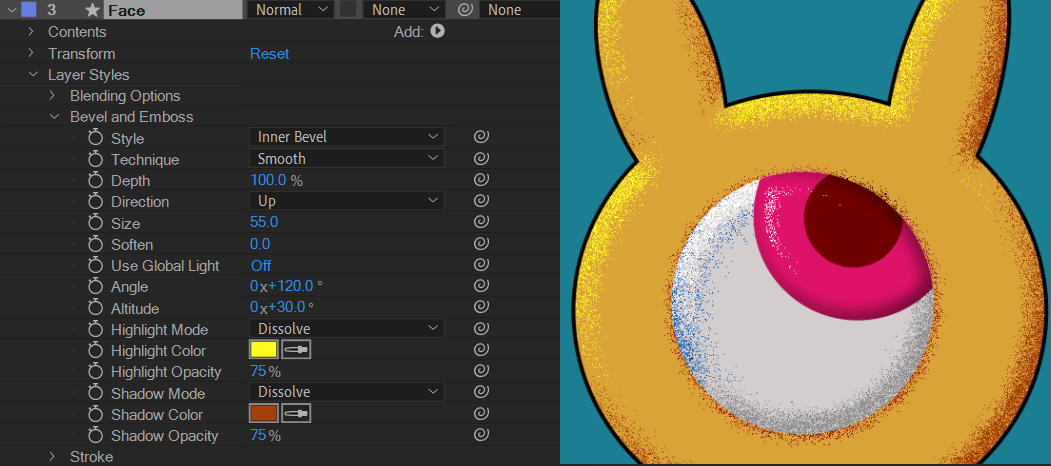
Task: Toggle the Depth property stopwatch
Action: (96, 181)
